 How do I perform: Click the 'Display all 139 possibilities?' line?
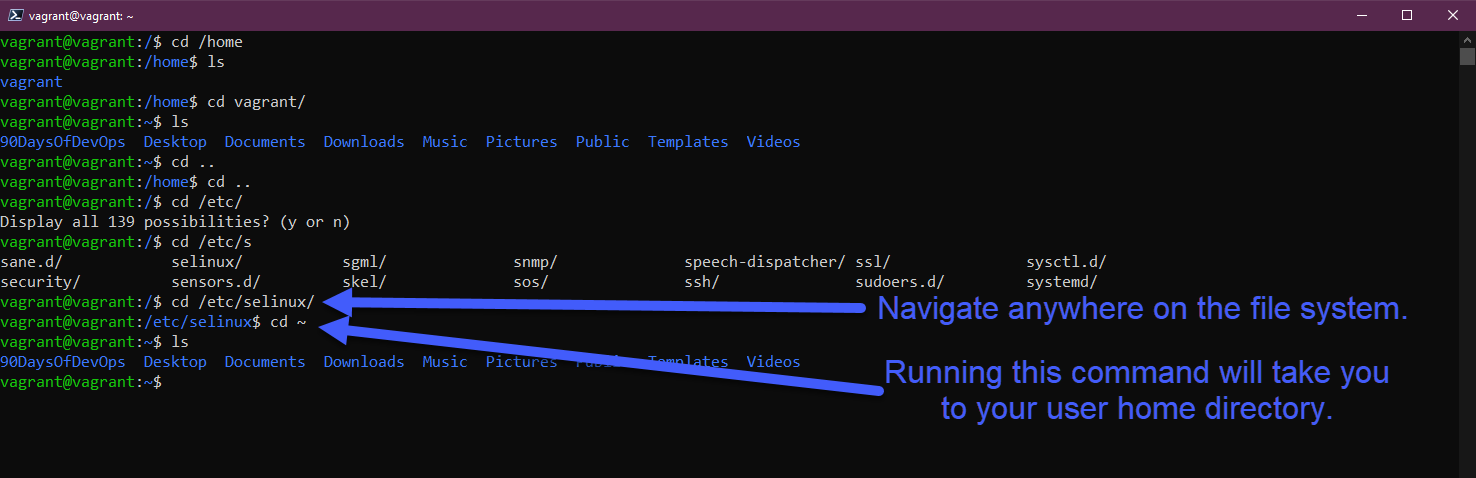175,222
